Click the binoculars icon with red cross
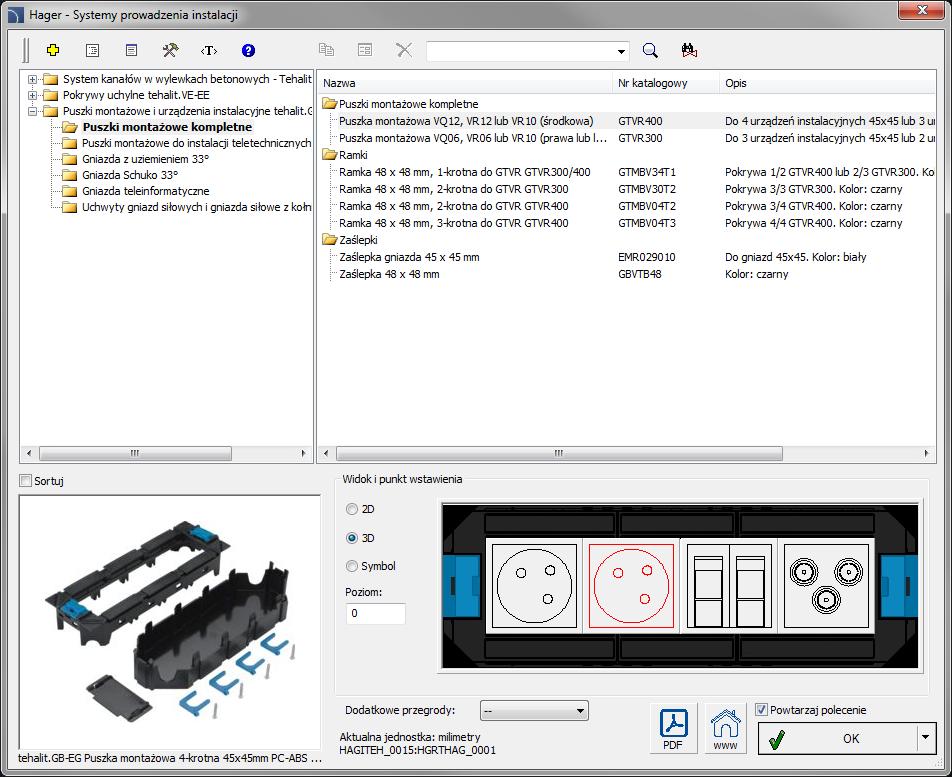This screenshot has height=777, width=952. [689, 50]
